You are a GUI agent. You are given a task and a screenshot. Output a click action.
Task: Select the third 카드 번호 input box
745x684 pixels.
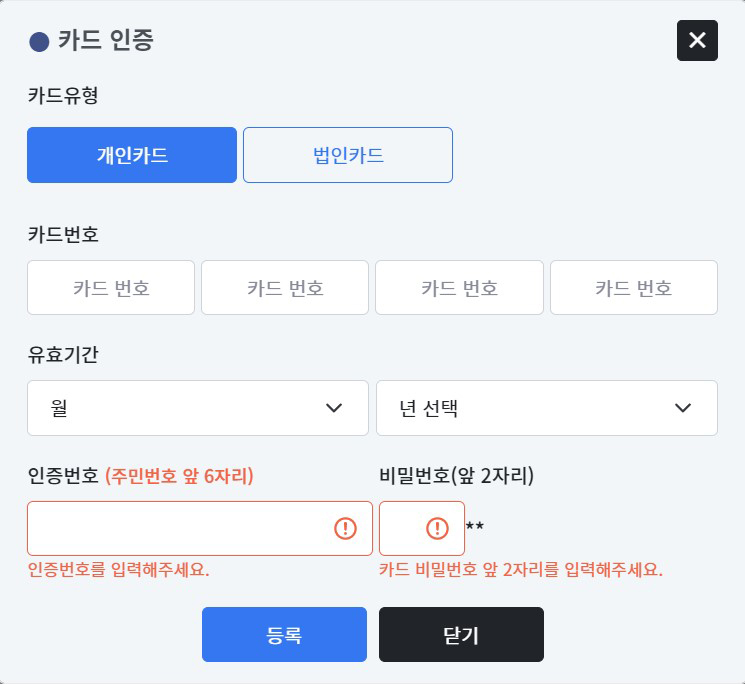(x=459, y=287)
